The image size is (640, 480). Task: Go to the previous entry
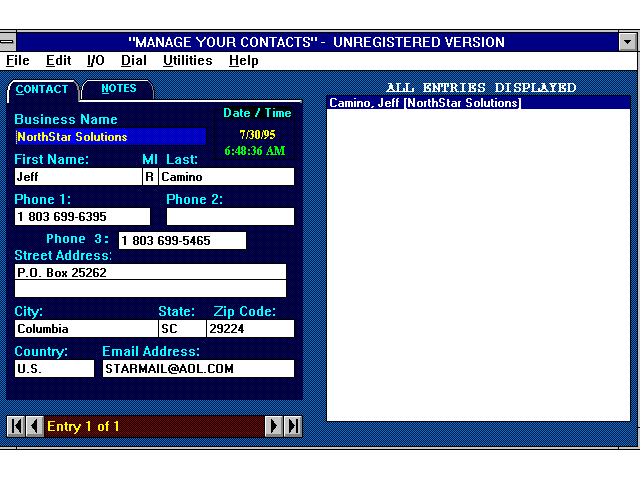click(35, 426)
